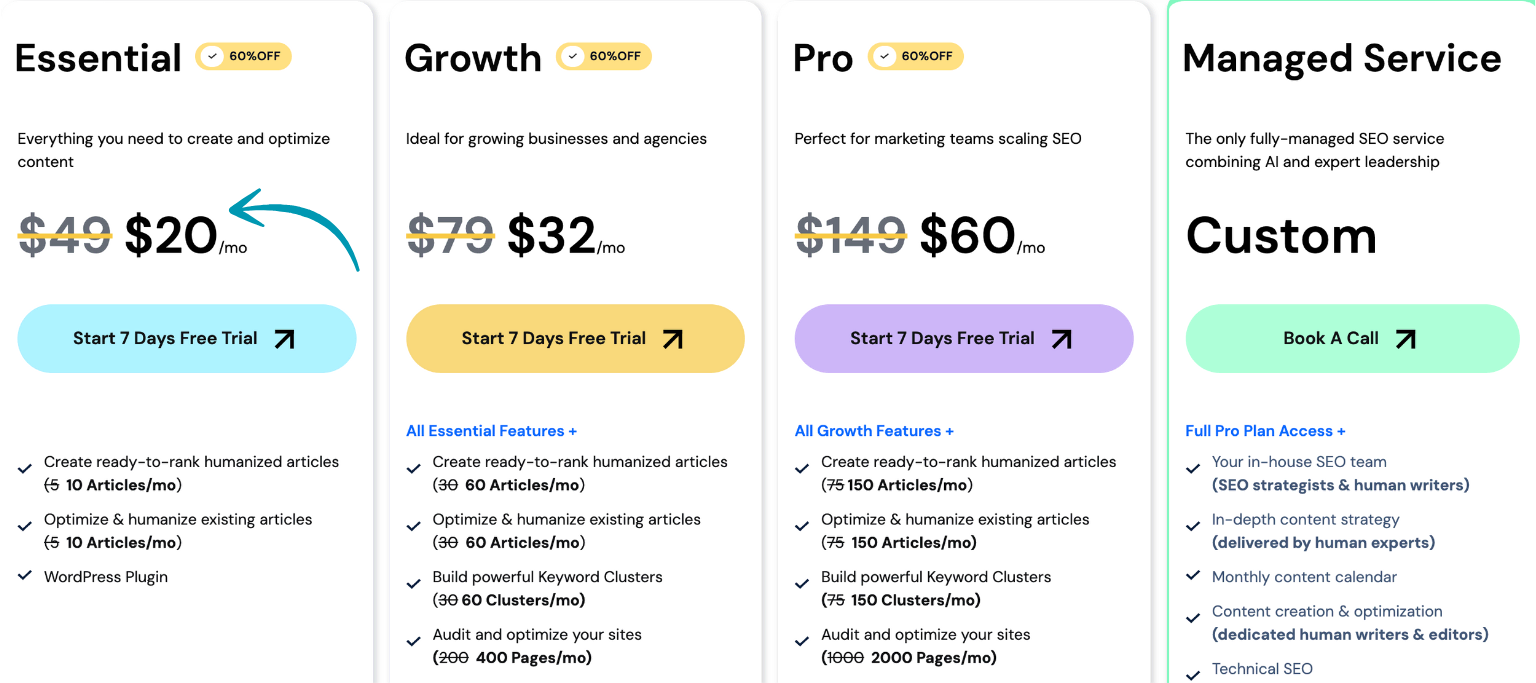Image resolution: width=1536 pixels, height=683 pixels.
Task: Click the Essential 60%OFF badge check icon
Action: coord(212,56)
